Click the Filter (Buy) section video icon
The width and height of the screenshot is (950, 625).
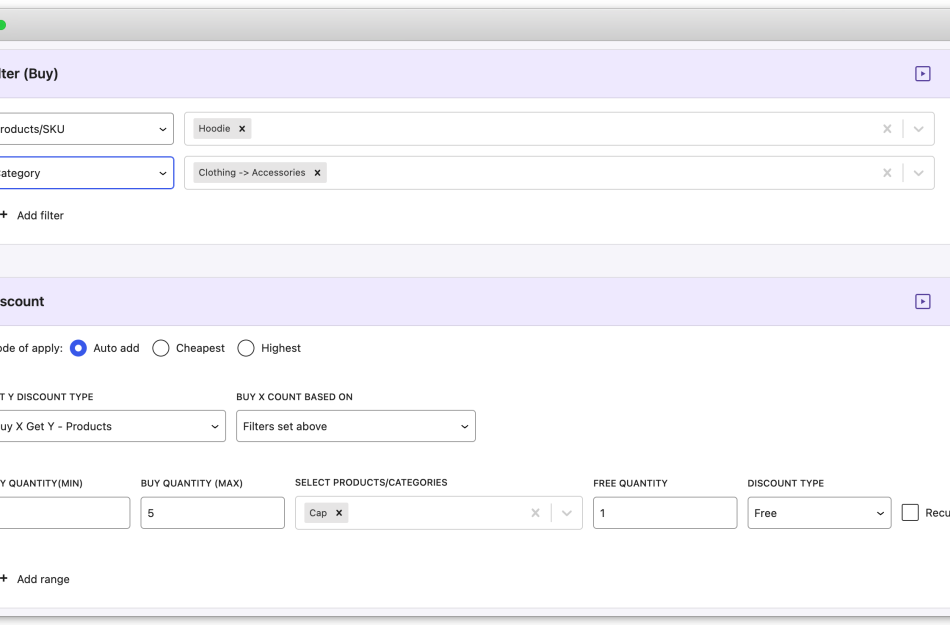point(922,74)
